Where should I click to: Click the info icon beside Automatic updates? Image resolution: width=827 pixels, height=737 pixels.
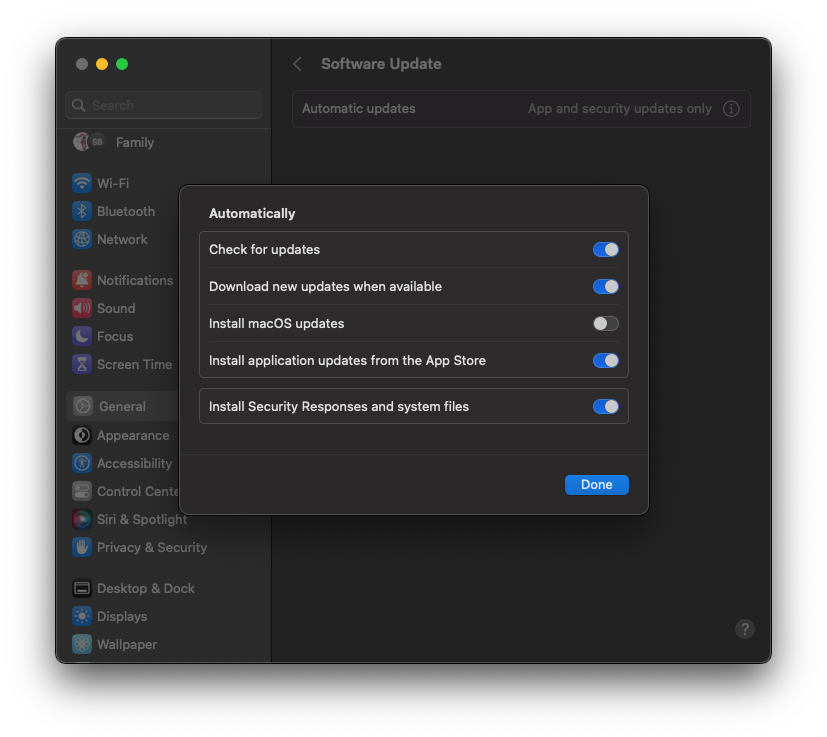[731, 109]
